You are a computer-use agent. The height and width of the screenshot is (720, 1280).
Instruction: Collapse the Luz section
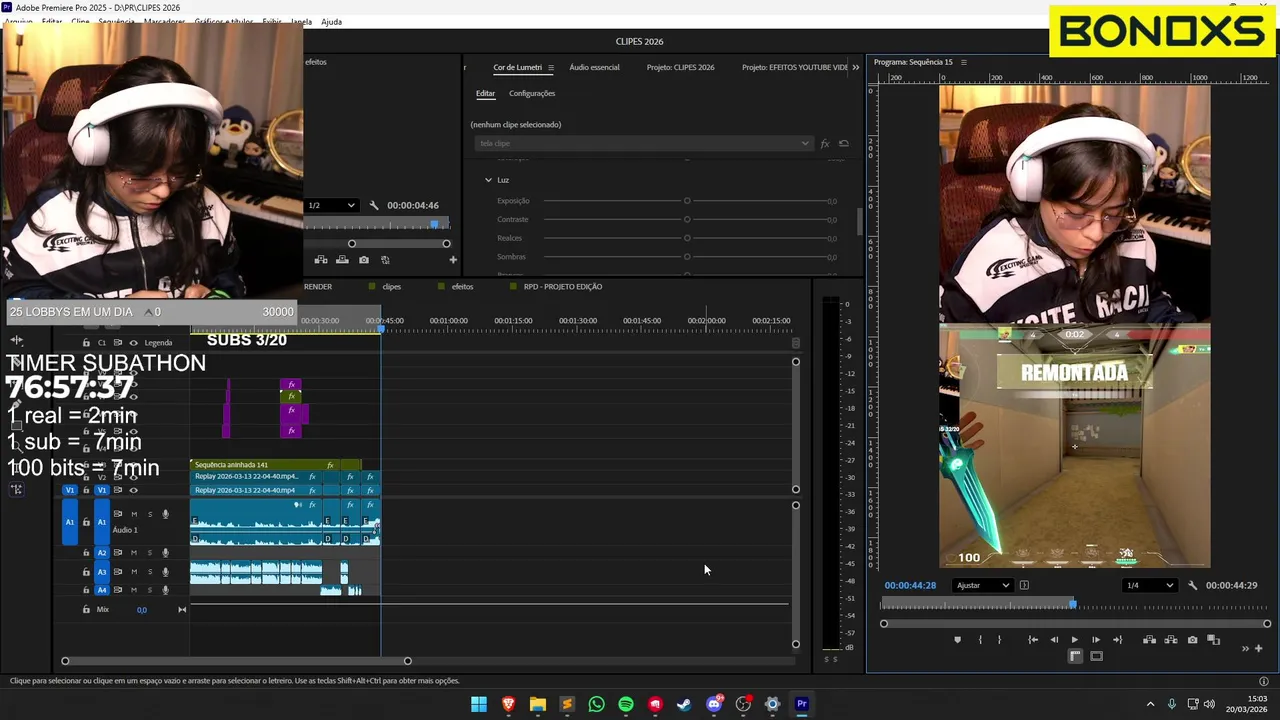coord(488,180)
